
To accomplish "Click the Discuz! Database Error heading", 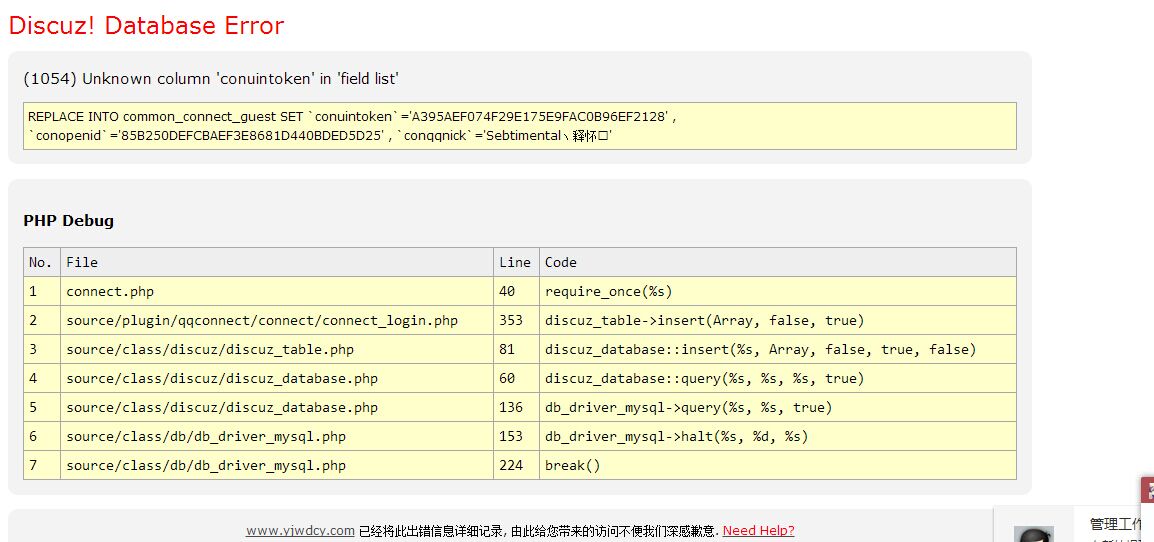I will (x=146, y=26).
